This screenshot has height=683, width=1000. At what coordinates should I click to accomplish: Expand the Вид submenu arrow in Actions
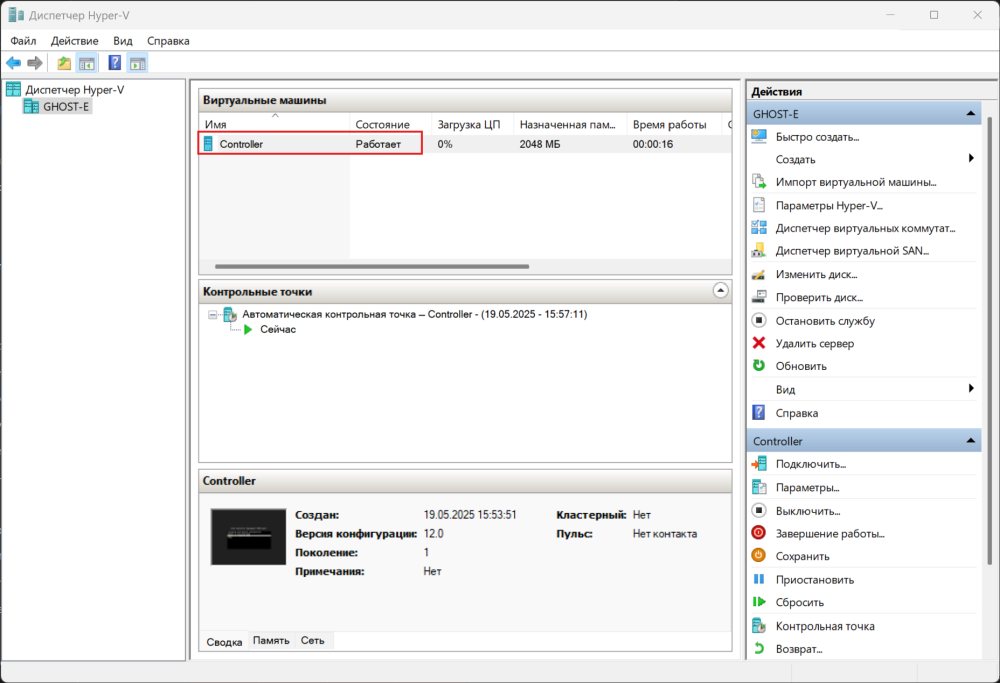point(971,388)
